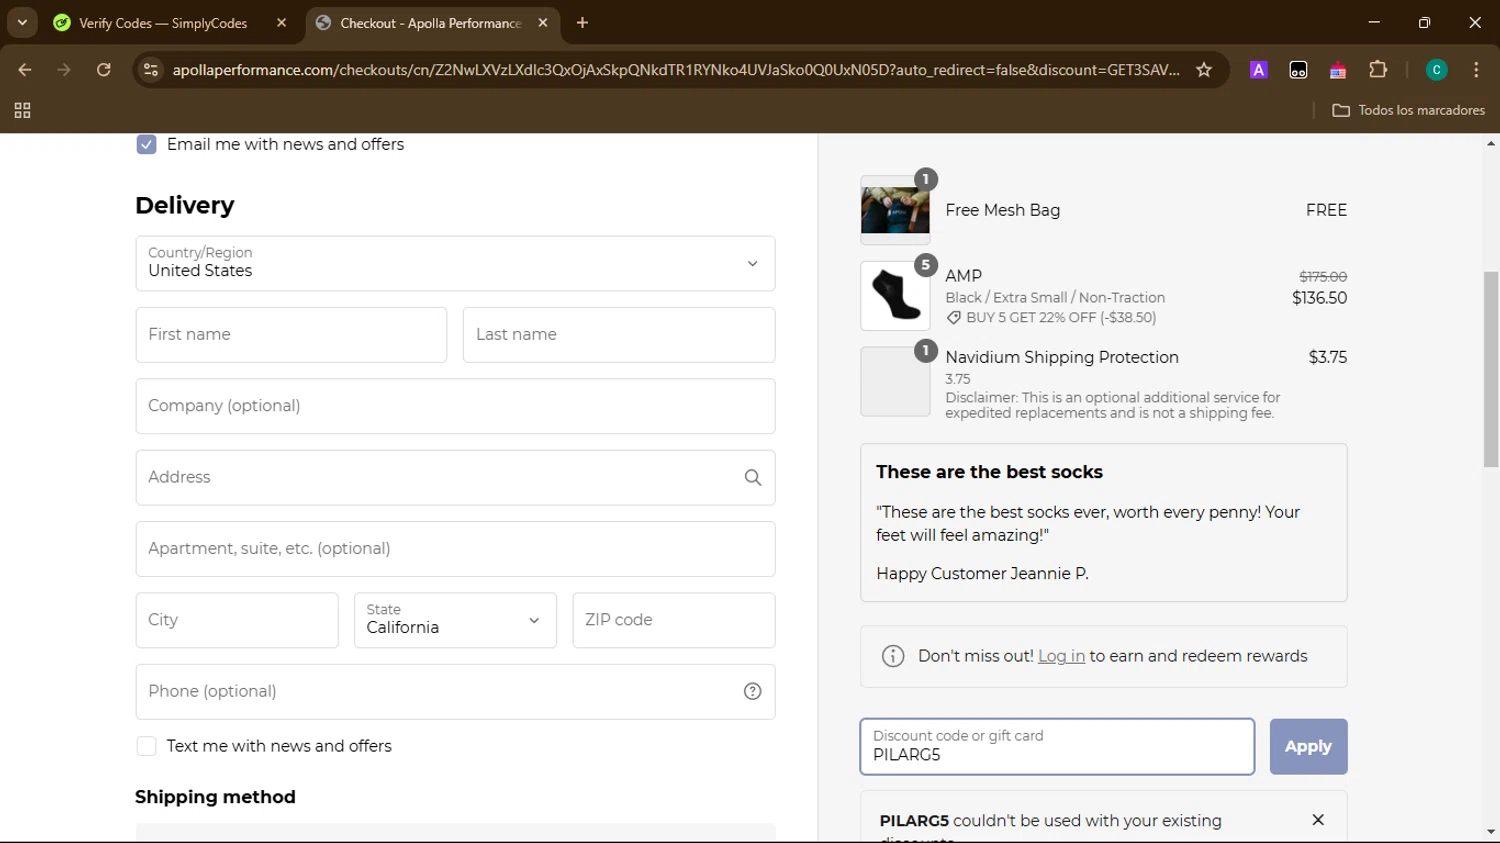The image size is (1500, 843).
Task: Open the extensions puzzle menu
Action: point(1378,70)
